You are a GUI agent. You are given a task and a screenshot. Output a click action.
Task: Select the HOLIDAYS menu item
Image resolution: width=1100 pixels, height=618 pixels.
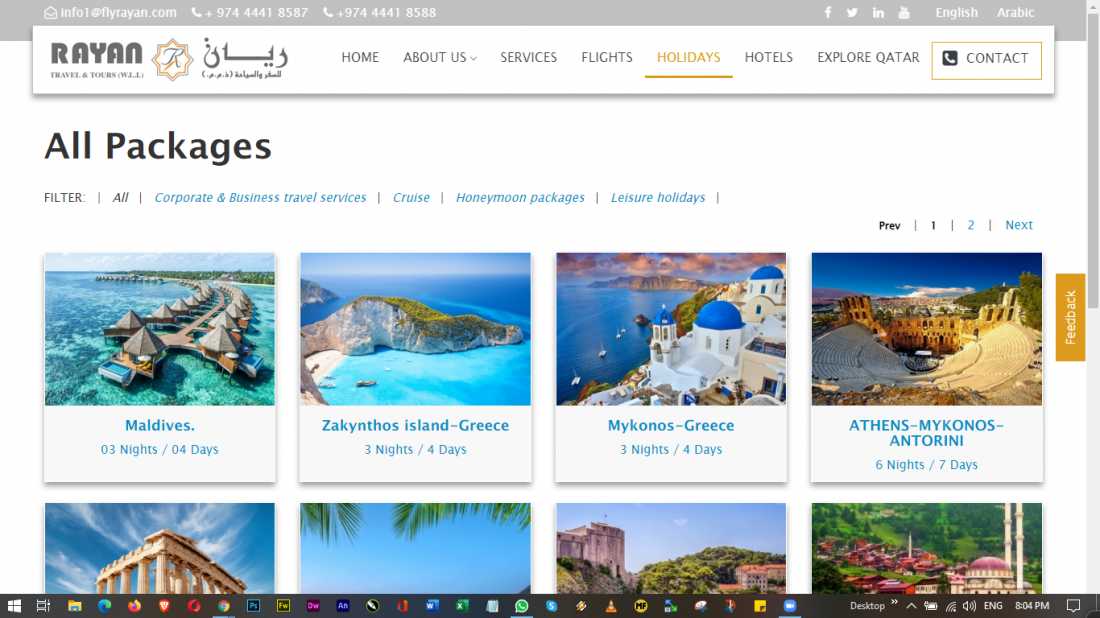tap(688, 58)
